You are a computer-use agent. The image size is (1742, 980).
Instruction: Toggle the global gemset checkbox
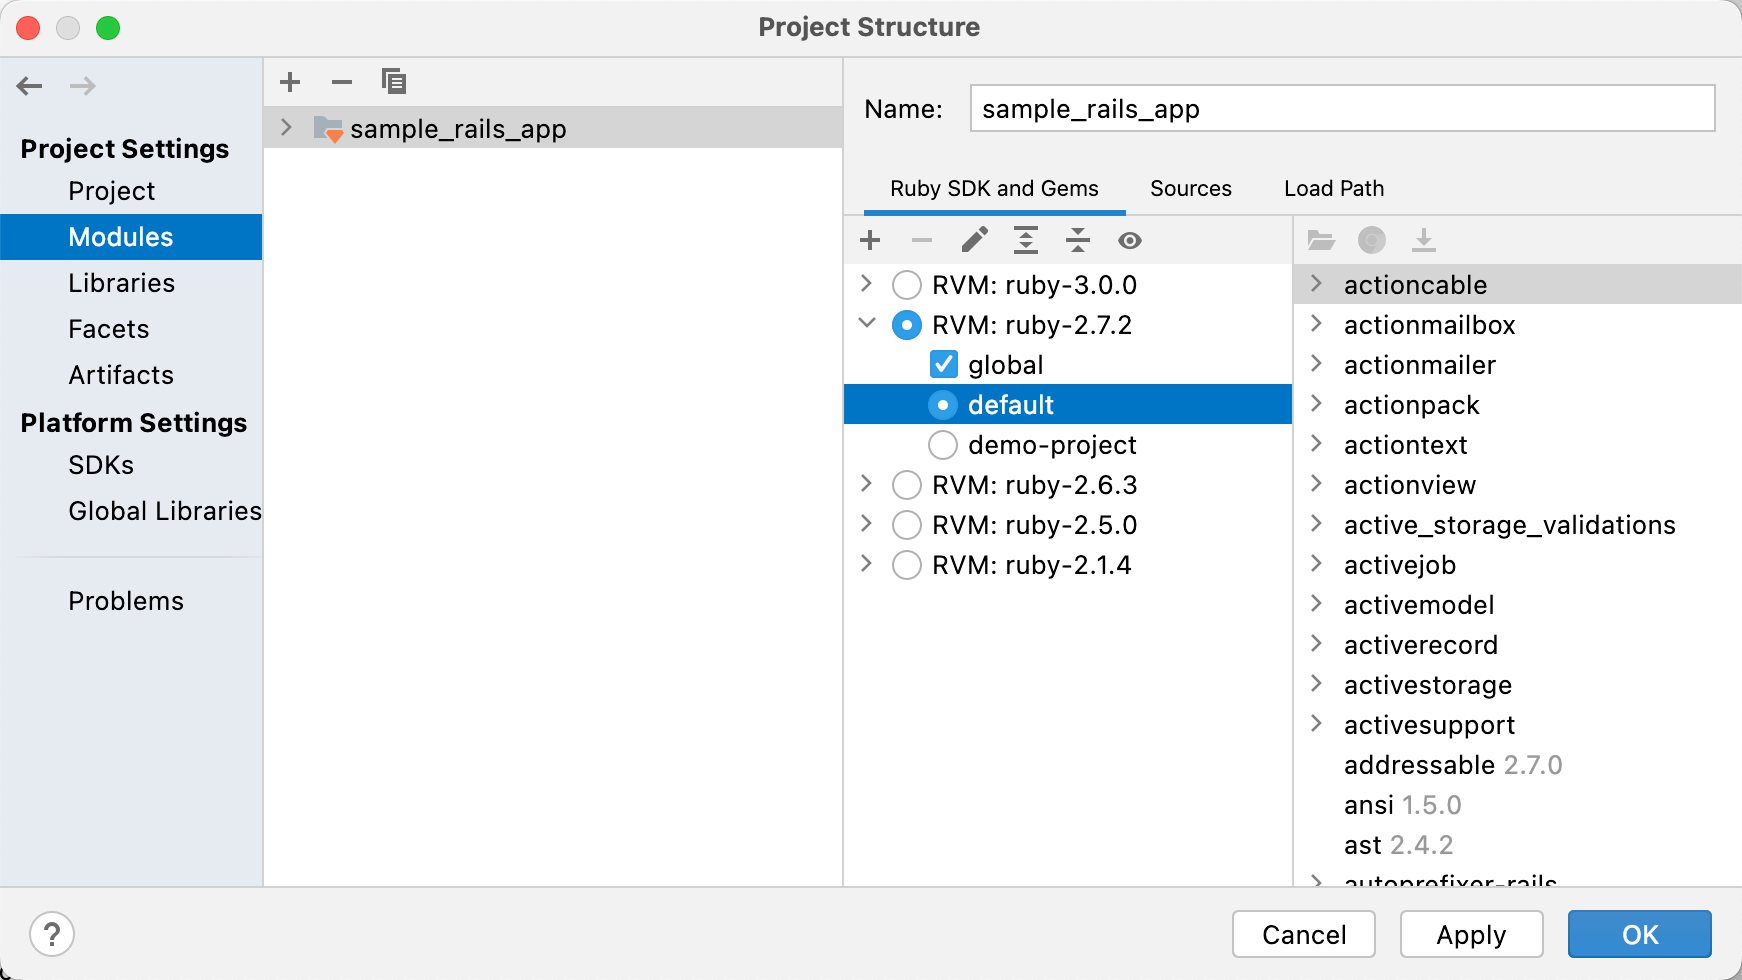943,364
